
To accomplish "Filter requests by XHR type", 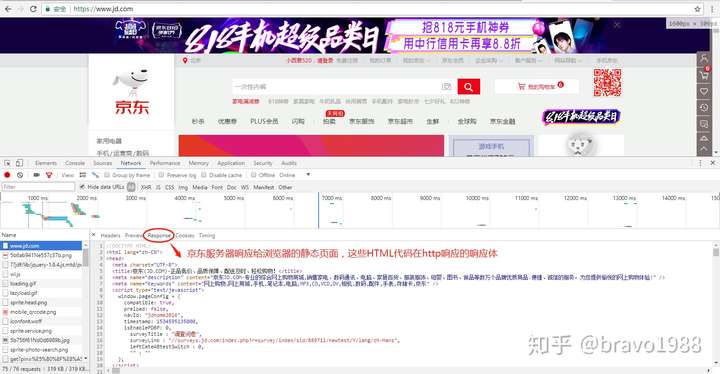I will click(146, 187).
